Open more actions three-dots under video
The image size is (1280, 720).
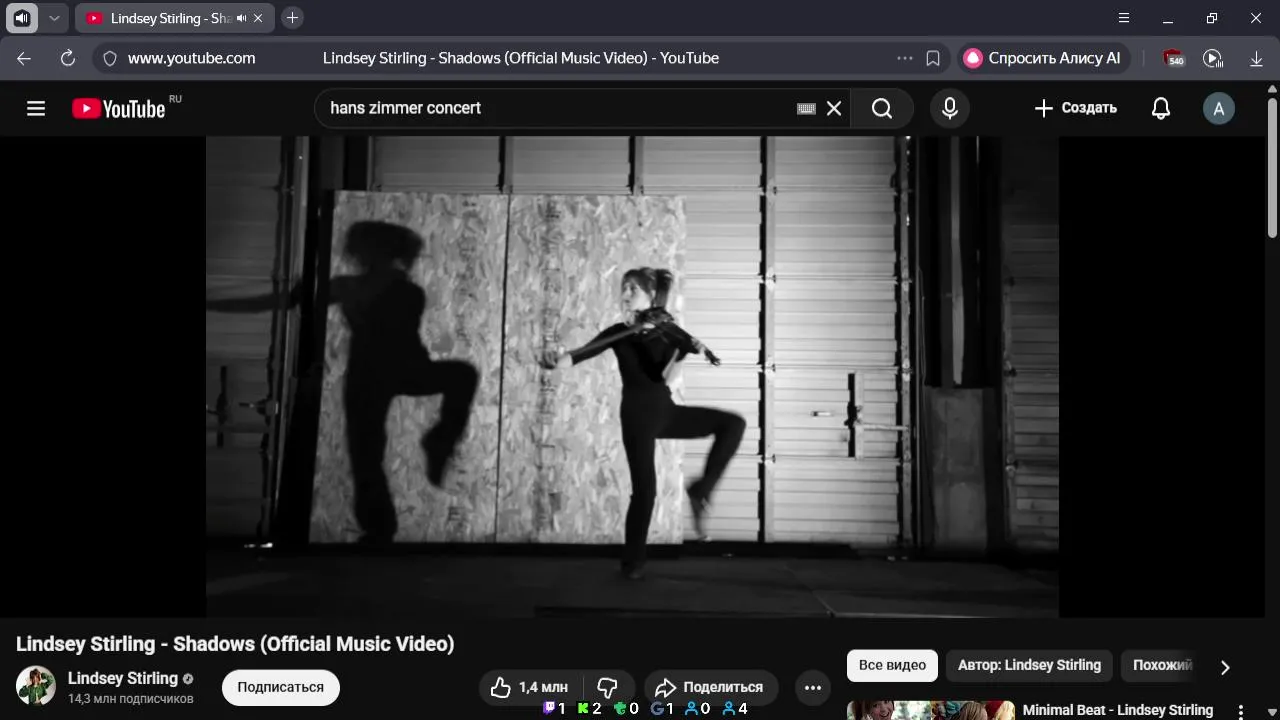(x=813, y=687)
